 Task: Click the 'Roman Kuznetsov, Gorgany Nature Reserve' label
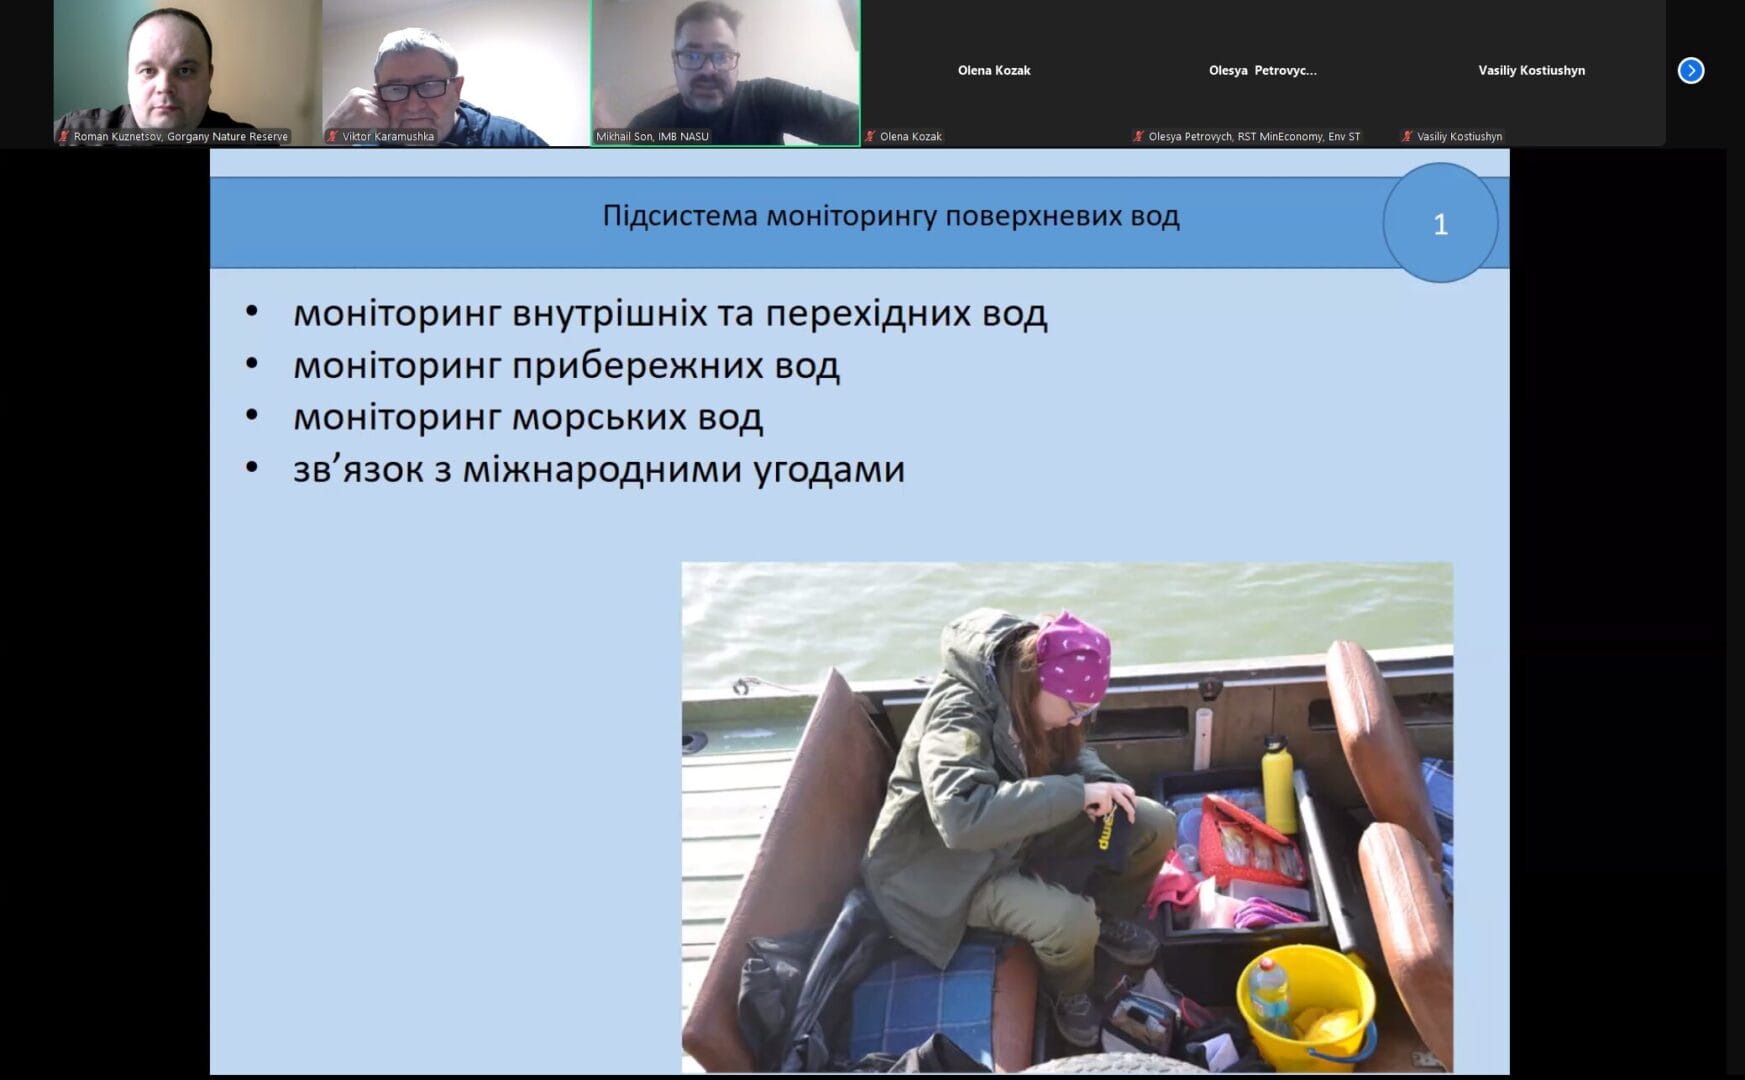[x=180, y=137]
